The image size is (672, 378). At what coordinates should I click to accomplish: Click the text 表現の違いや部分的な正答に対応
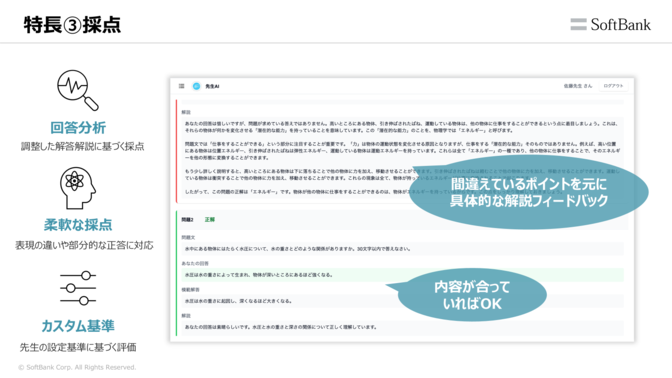84,246
